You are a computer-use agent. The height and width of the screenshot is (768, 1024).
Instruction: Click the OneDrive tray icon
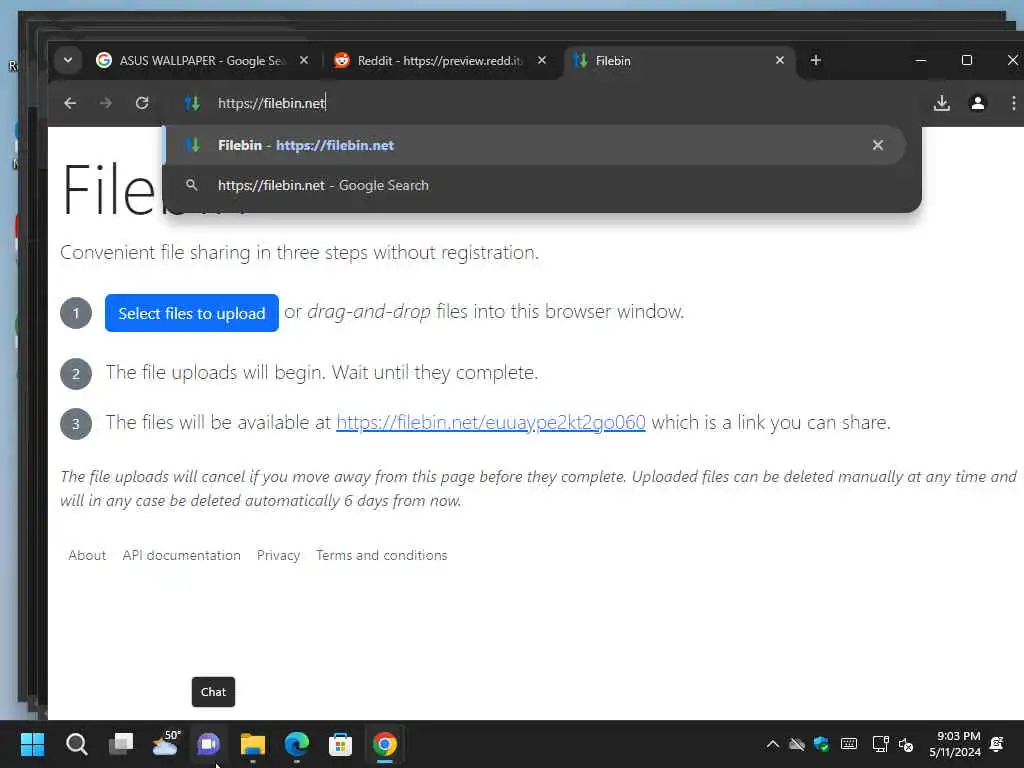coord(797,744)
